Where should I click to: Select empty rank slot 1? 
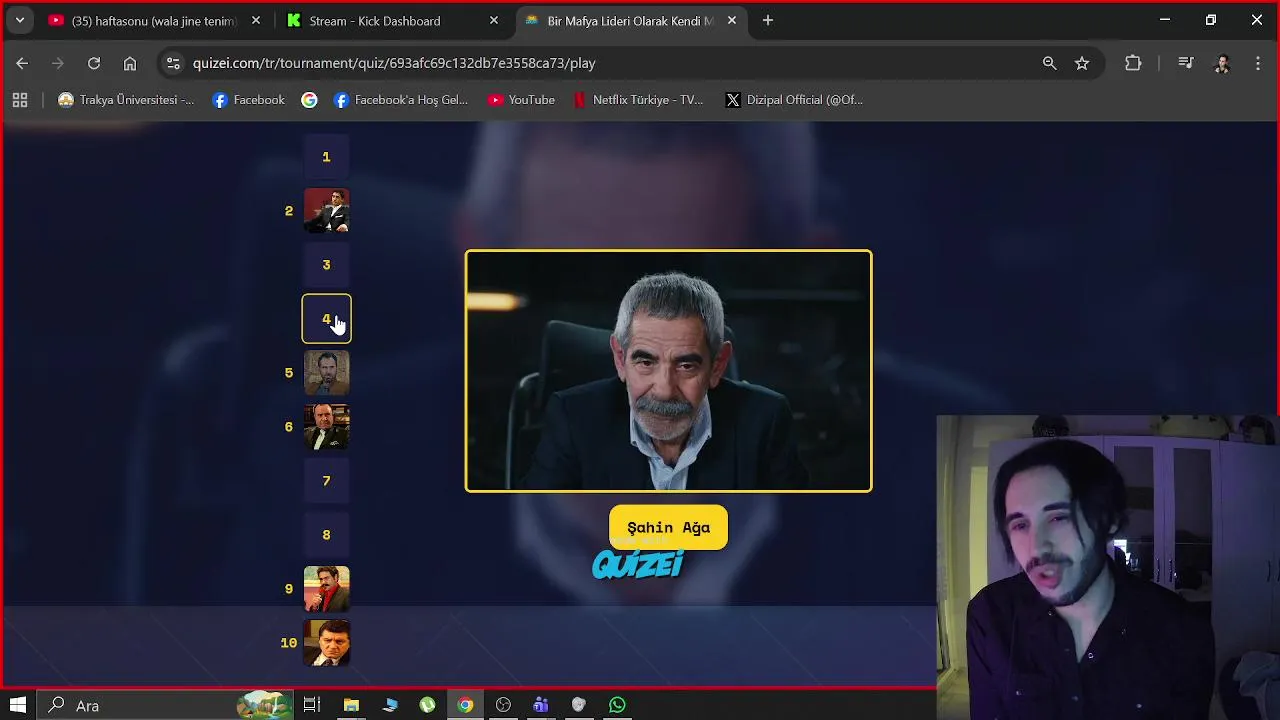coord(326,157)
